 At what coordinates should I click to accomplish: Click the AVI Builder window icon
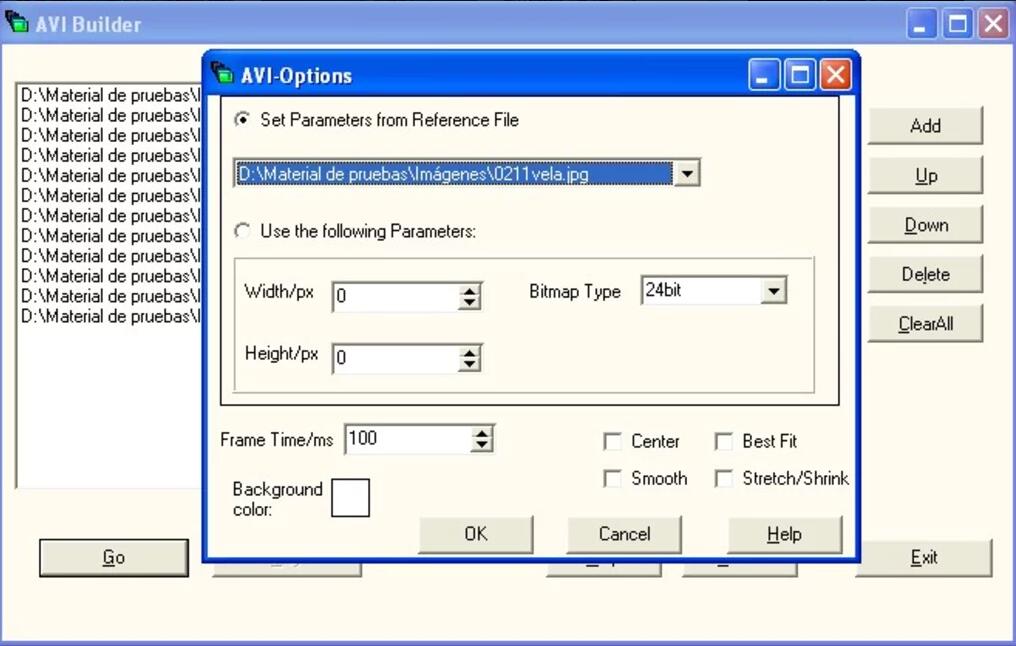click(16, 23)
